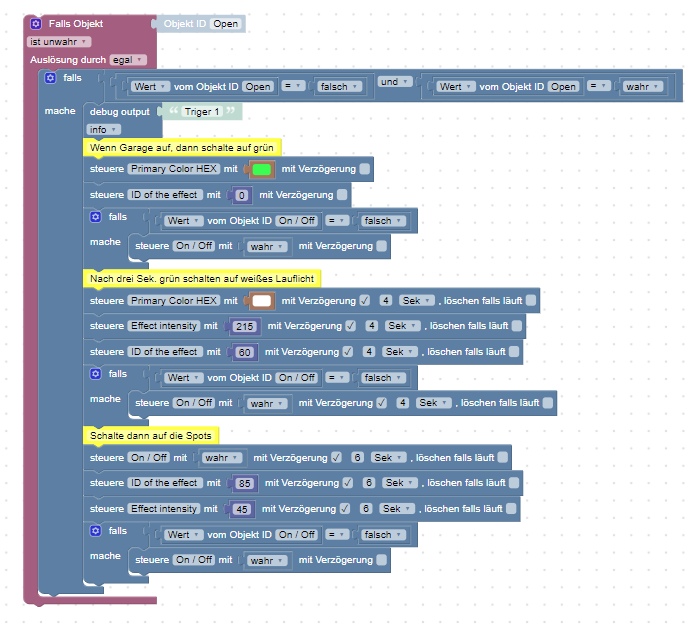Image resolution: width=693 pixels, height=627 pixels.
Task: Select comment 'Nach drei Sek. grün schalten auf weißes Lauflicht'
Action: [x=202, y=279]
